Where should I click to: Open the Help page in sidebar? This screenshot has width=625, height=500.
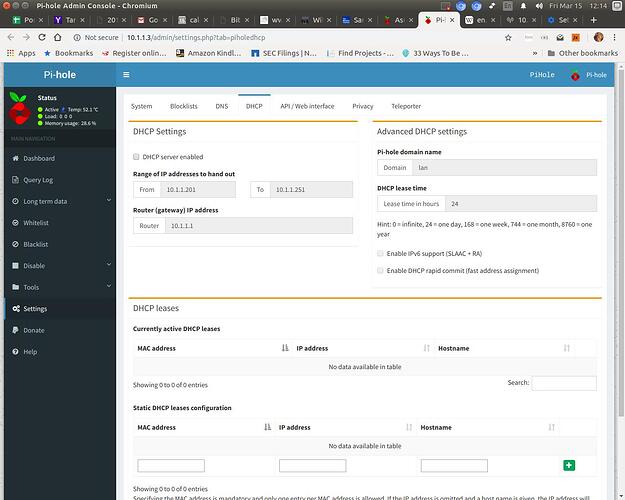tap(30, 352)
